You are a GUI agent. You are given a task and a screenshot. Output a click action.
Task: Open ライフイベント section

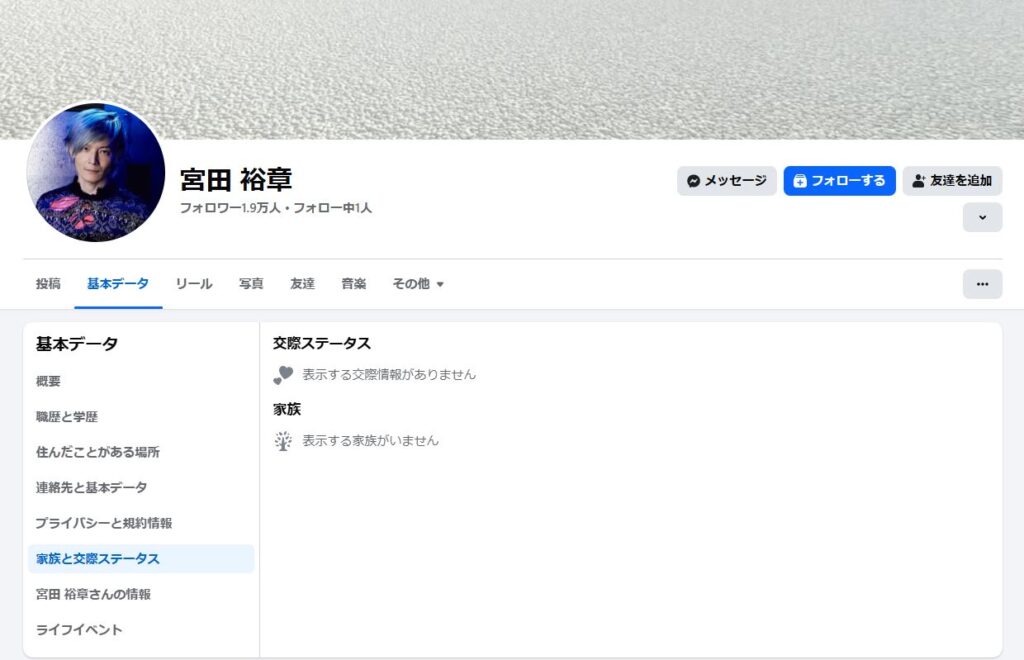[x=79, y=630]
